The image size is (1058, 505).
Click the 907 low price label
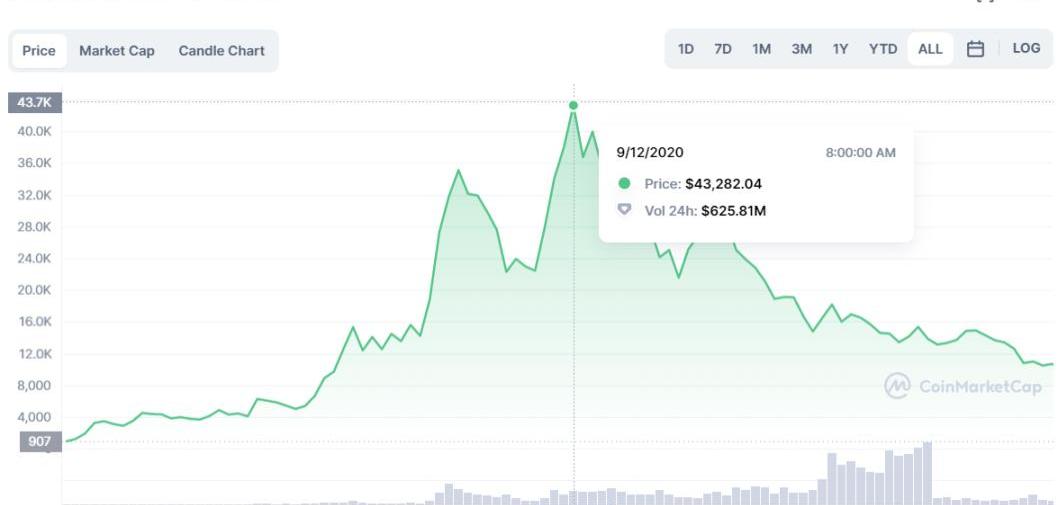coord(34,442)
